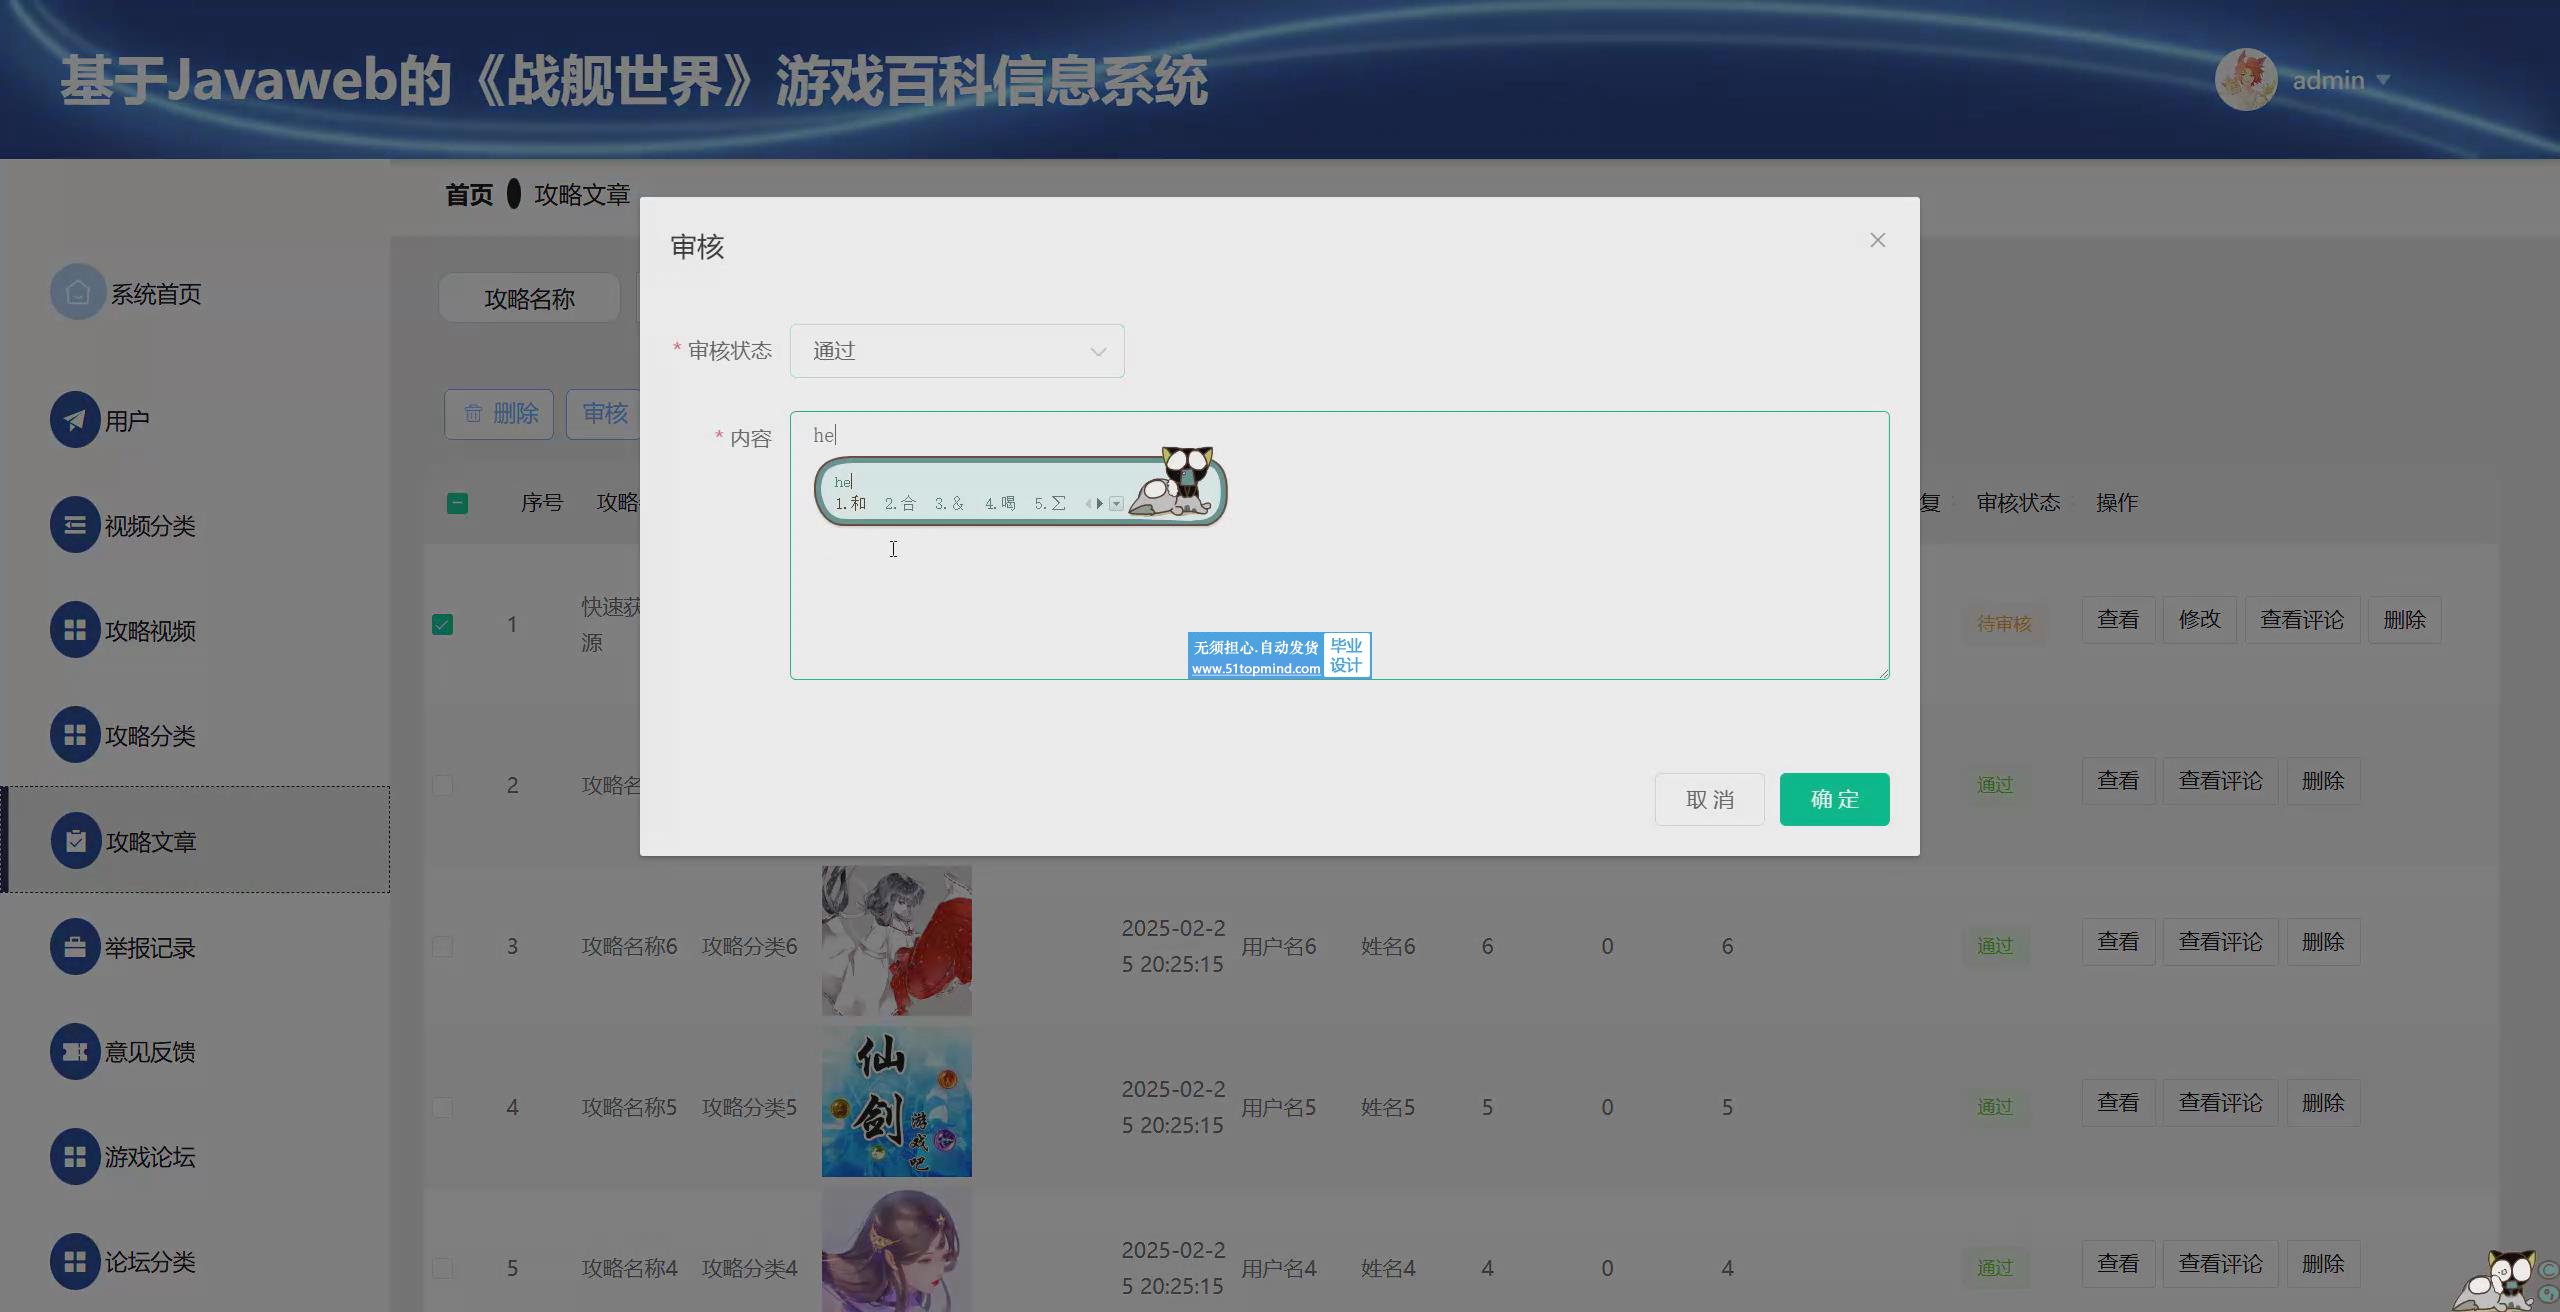Click the green 确定 button

(x=1834, y=799)
